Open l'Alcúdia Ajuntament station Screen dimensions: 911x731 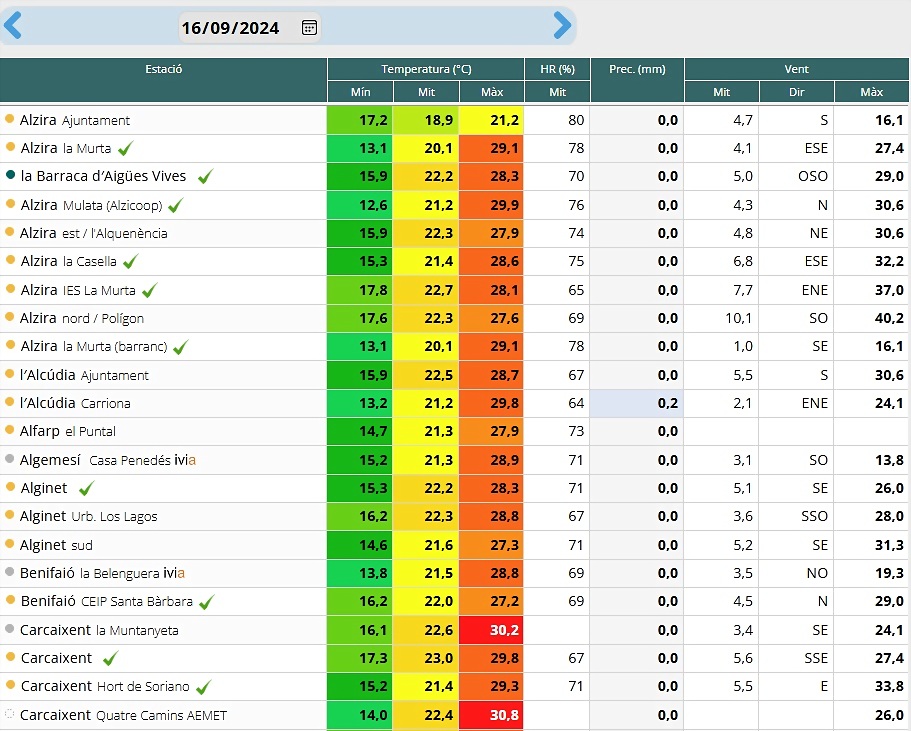coord(84,375)
